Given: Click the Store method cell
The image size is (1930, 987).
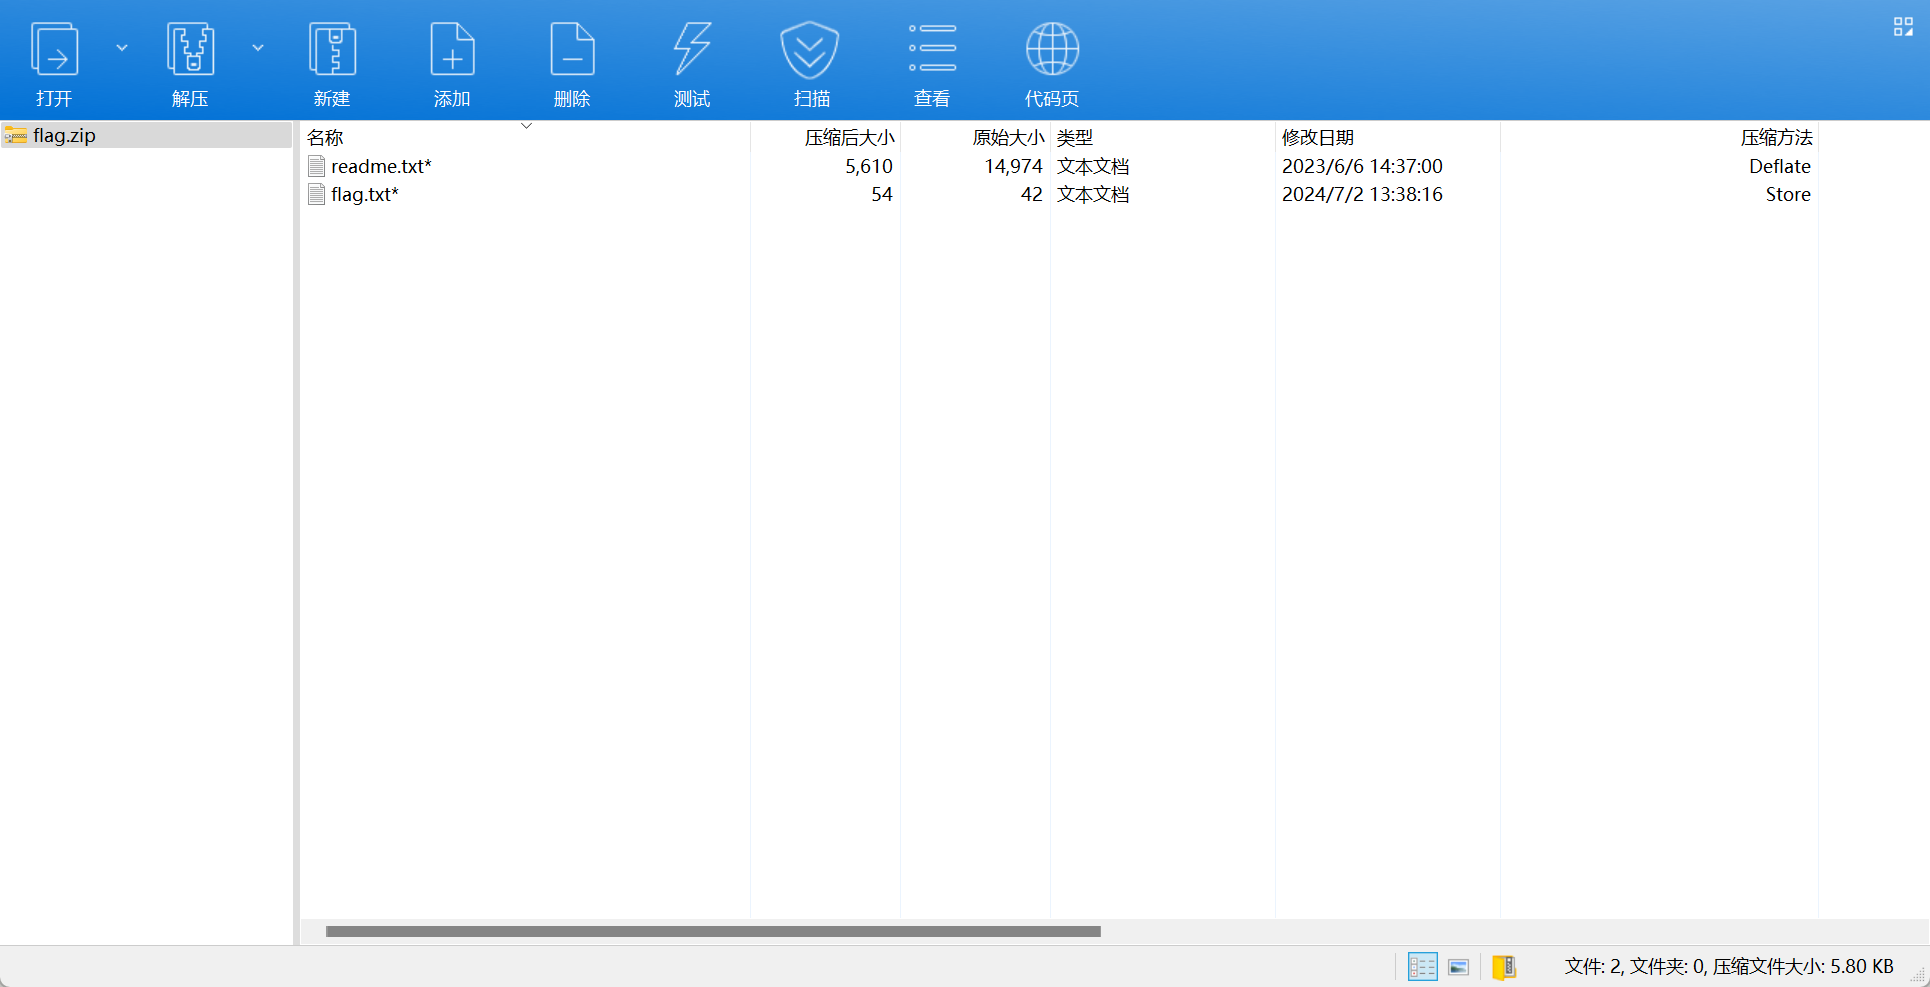Looking at the screenshot, I should [1788, 194].
